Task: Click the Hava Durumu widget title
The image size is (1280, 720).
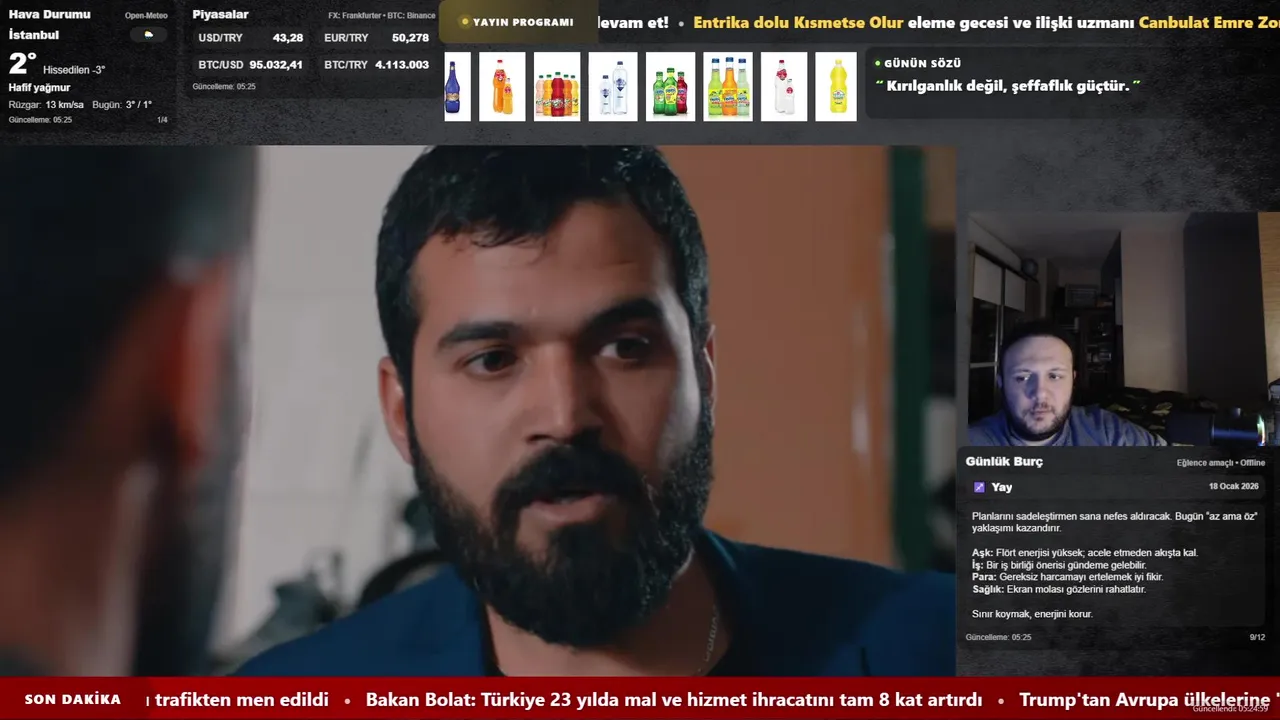Action: 49,15
